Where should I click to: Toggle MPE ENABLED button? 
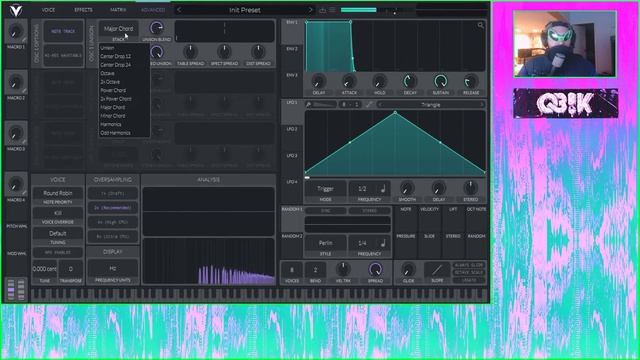pyautogui.click(x=58, y=253)
